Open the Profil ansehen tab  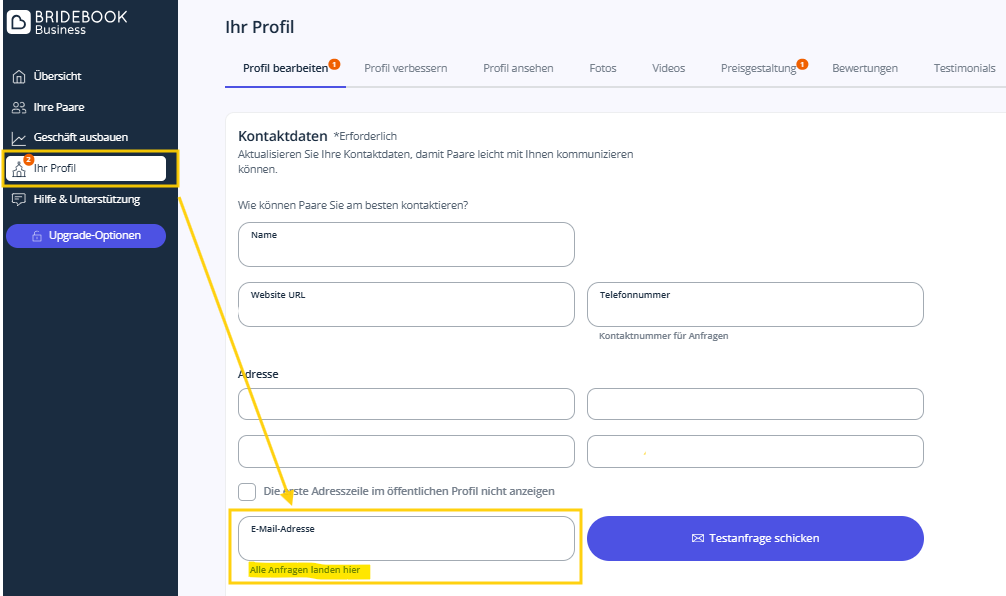coord(518,68)
